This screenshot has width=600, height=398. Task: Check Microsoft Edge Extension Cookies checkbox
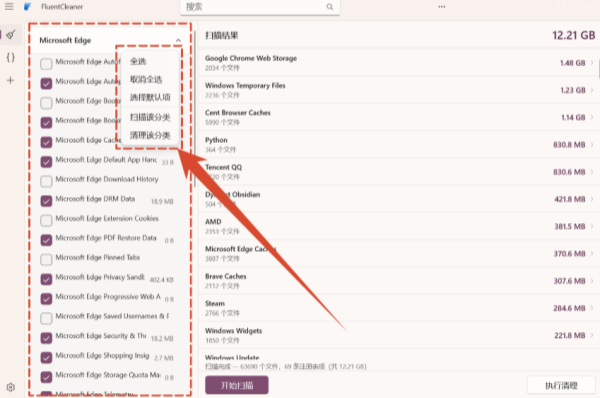46,220
